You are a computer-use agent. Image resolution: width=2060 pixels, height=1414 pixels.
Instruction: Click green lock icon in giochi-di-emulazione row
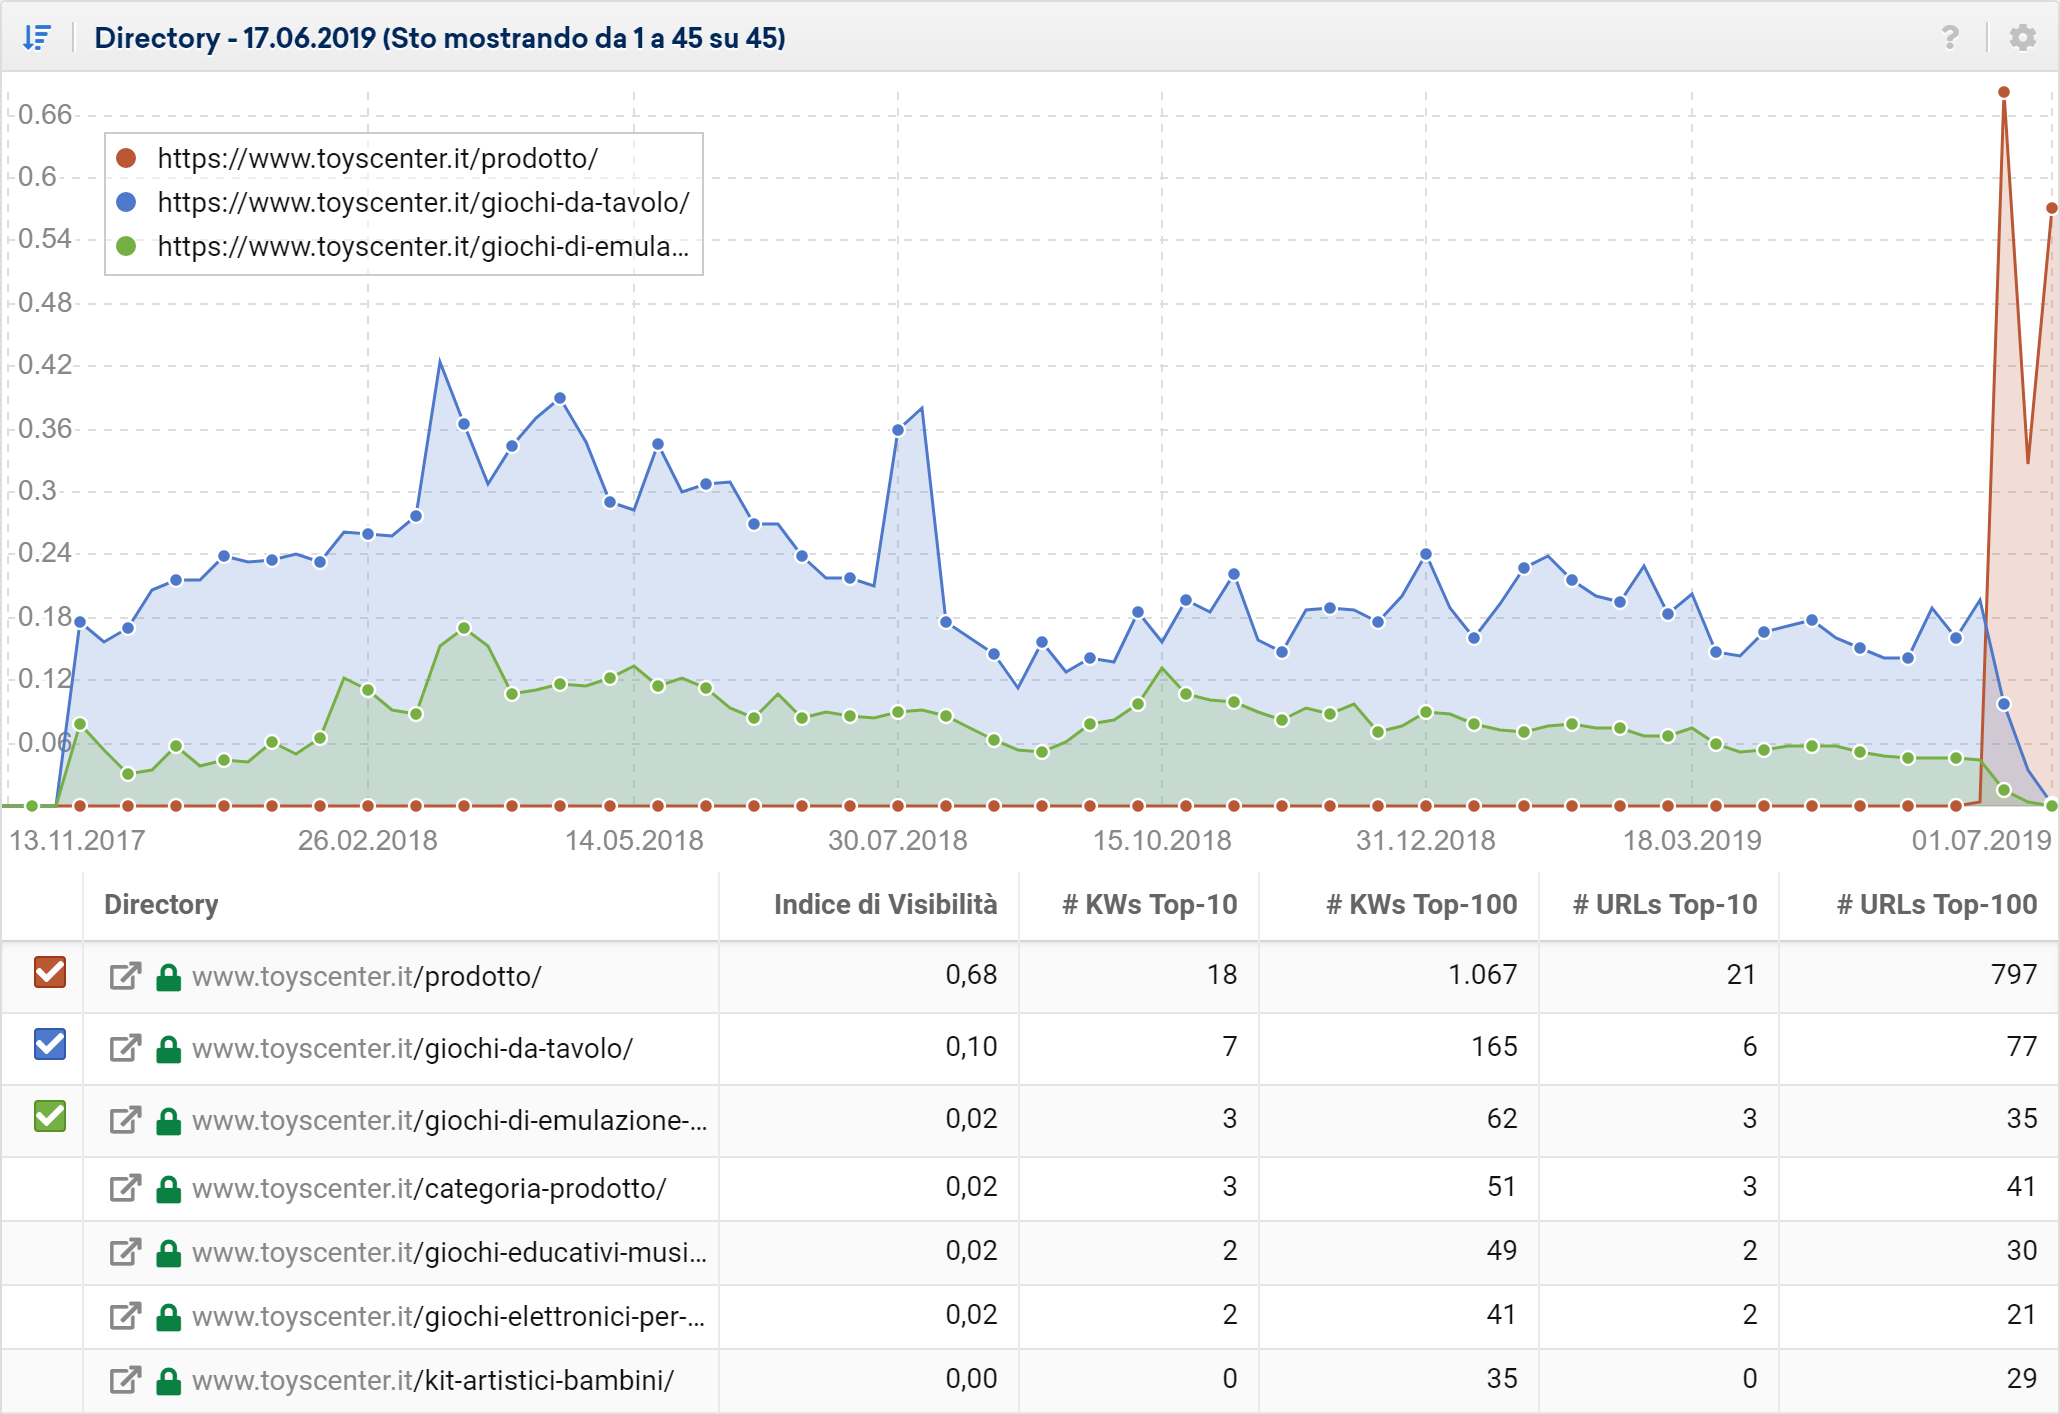169,1120
